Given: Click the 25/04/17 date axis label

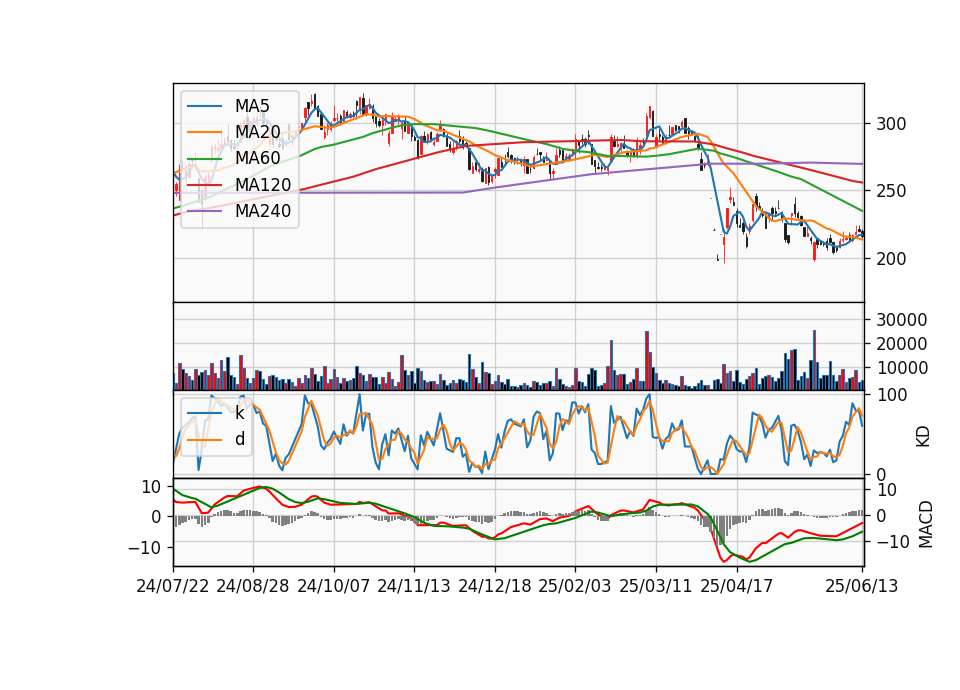Looking at the screenshot, I should pos(737,586).
